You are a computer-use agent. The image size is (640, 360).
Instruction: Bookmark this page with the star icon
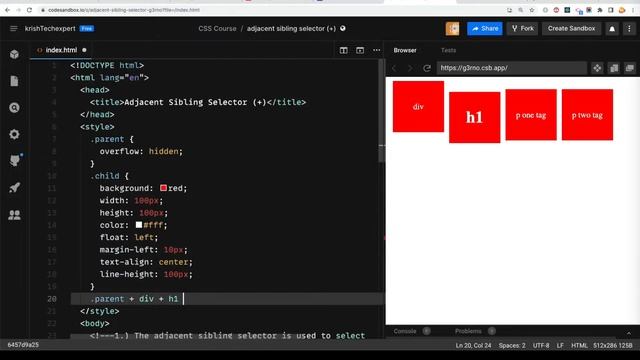pos(532,10)
